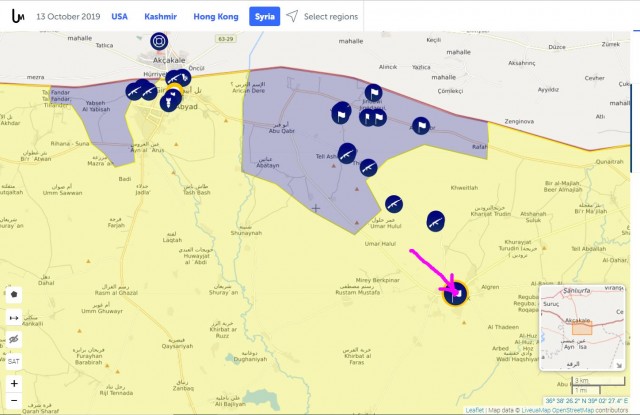The width and height of the screenshot is (640, 415).
Task: Click rifle marker near Umar Hulul
Action: 394,204
